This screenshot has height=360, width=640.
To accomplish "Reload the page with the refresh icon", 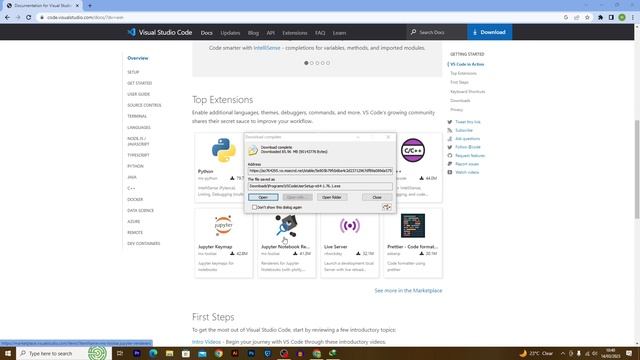I will tap(29, 17).
